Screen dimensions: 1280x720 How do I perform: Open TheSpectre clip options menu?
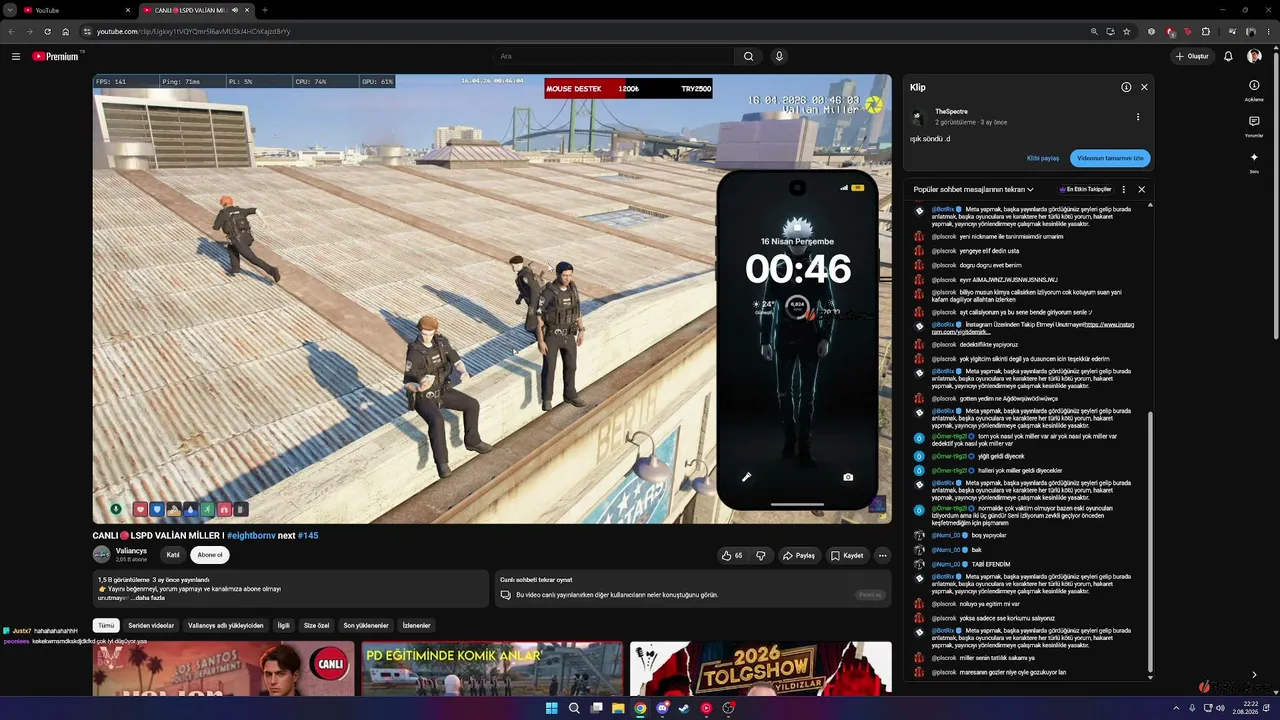click(1138, 117)
